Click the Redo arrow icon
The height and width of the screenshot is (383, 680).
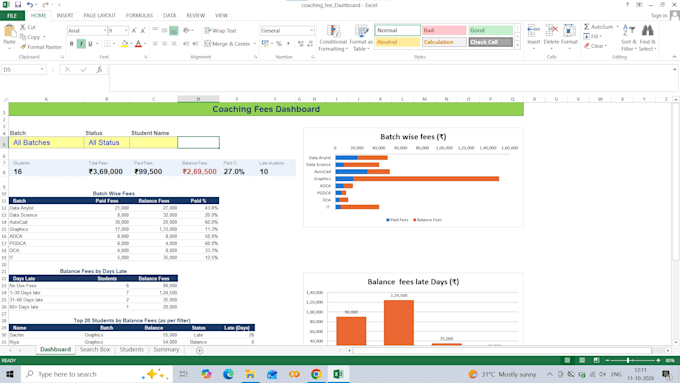pyautogui.click(x=46, y=5)
